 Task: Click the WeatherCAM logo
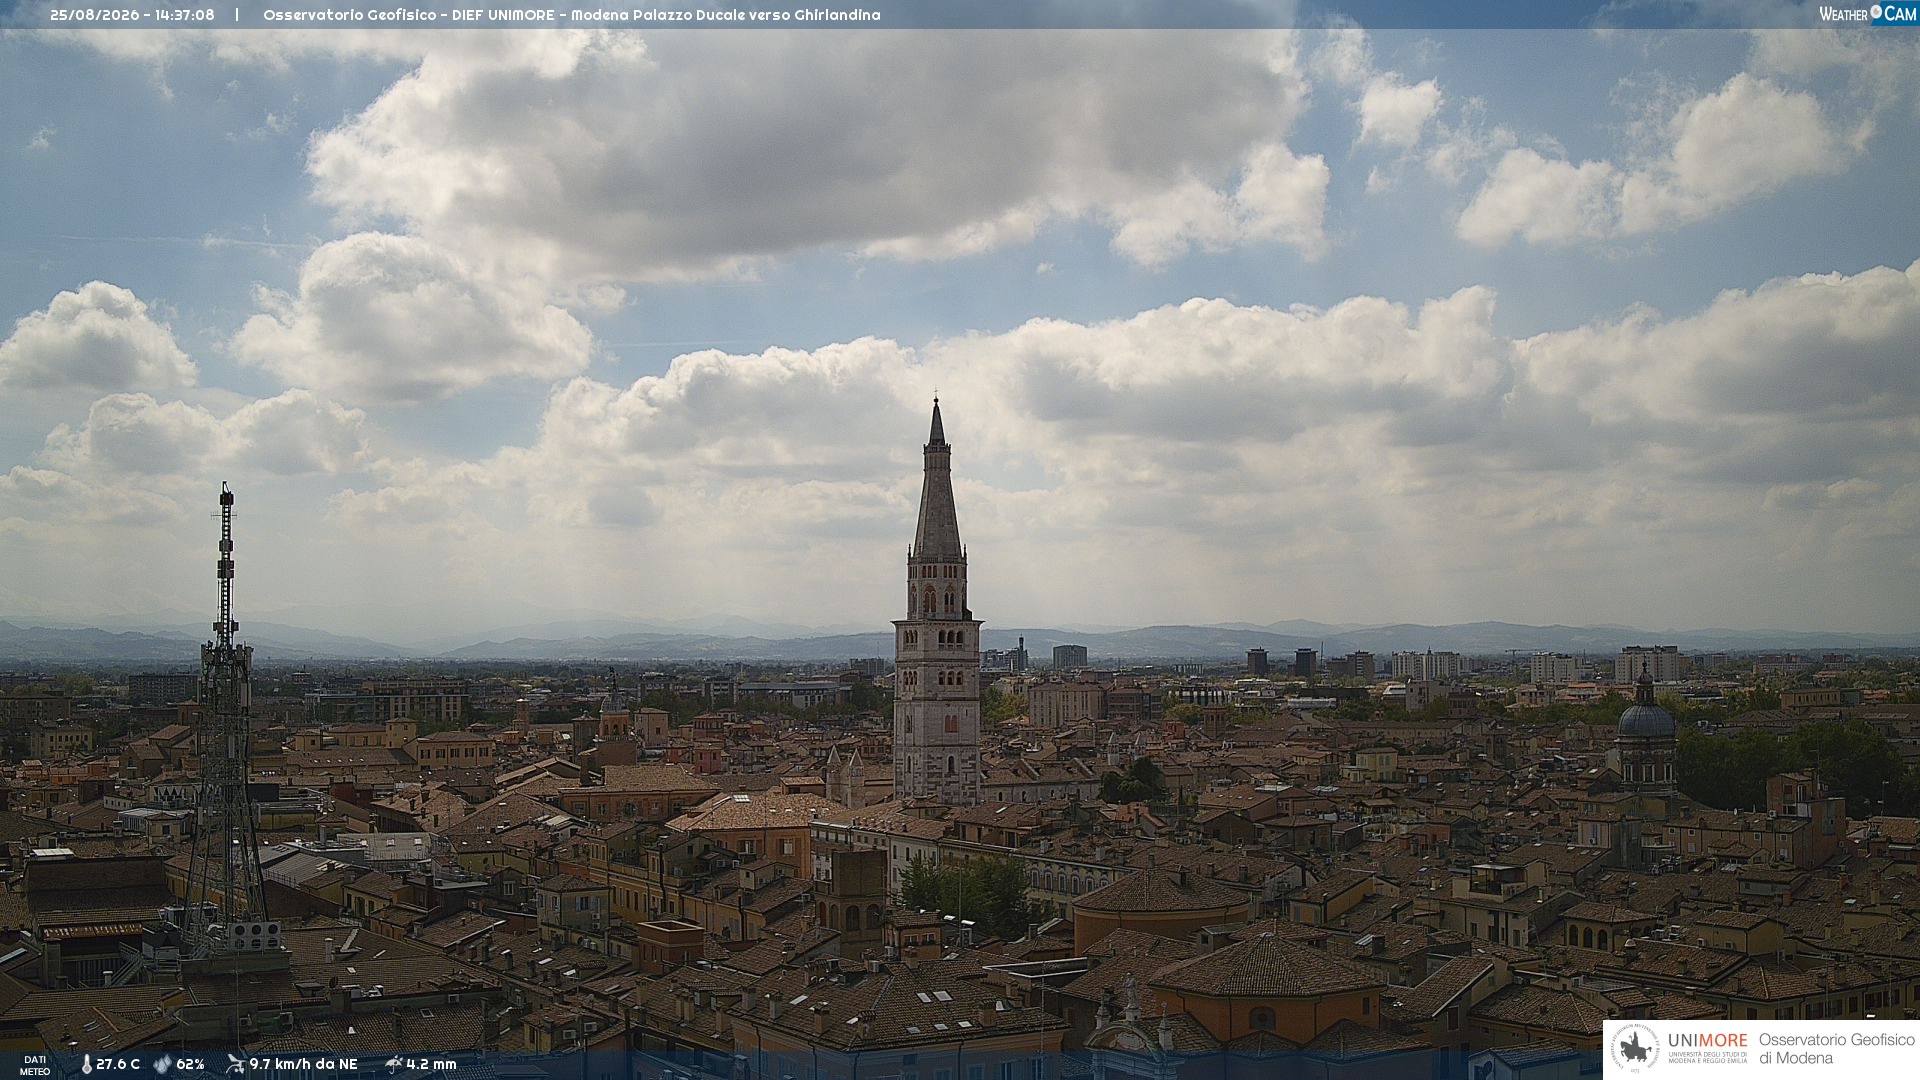pyautogui.click(x=1867, y=14)
